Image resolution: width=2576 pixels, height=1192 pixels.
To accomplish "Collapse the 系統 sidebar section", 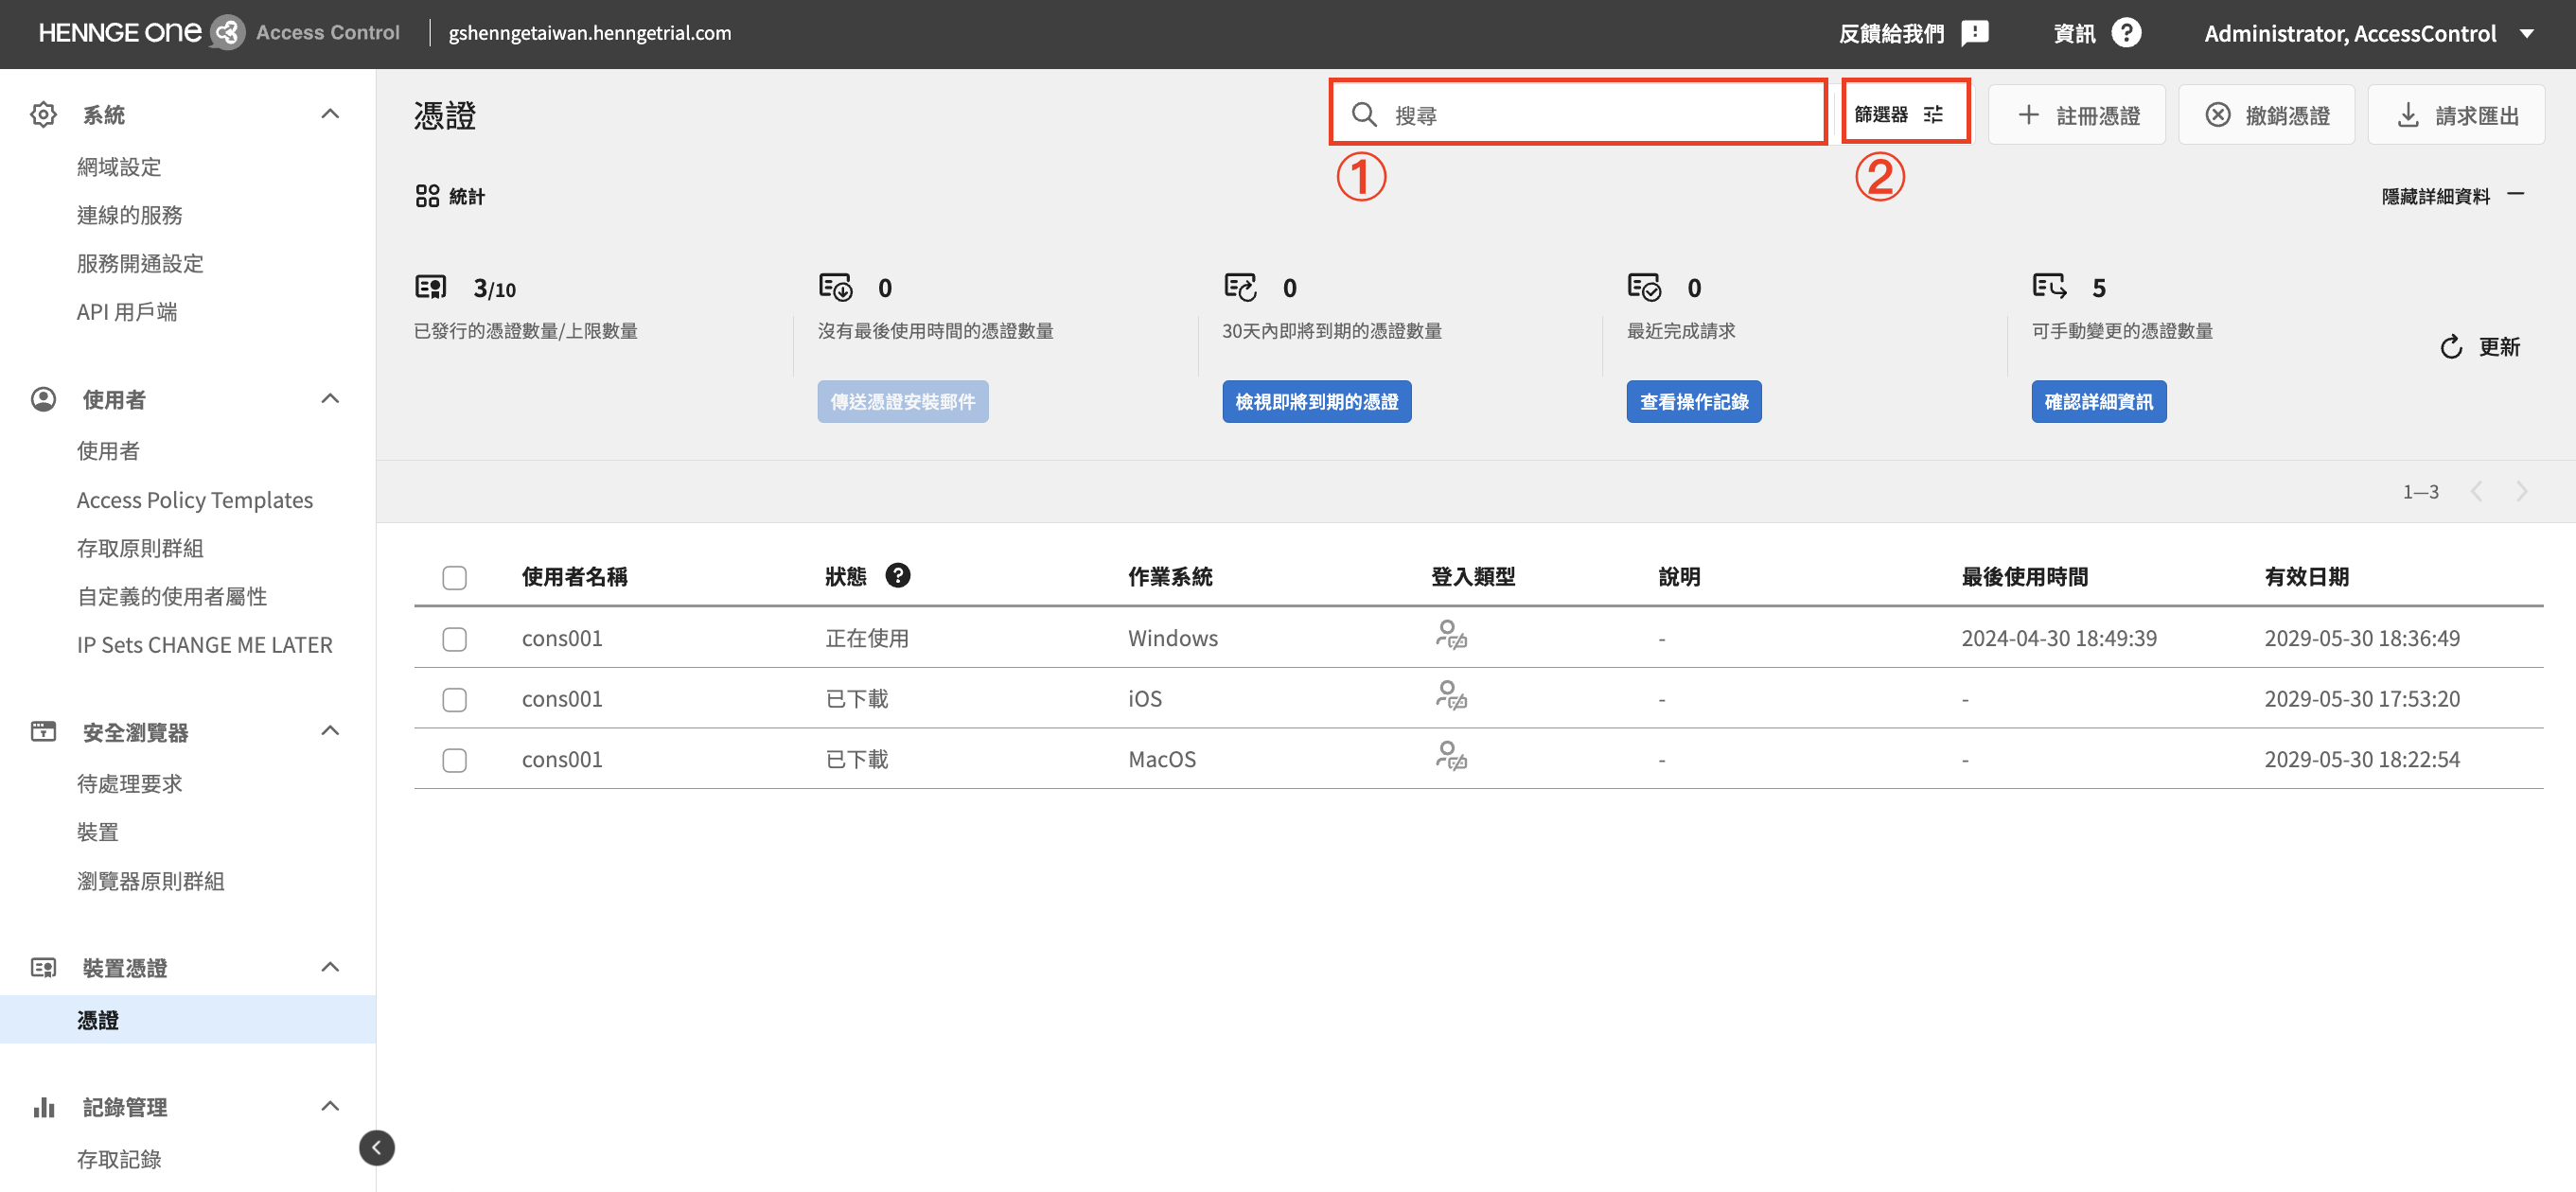I will point(330,114).
